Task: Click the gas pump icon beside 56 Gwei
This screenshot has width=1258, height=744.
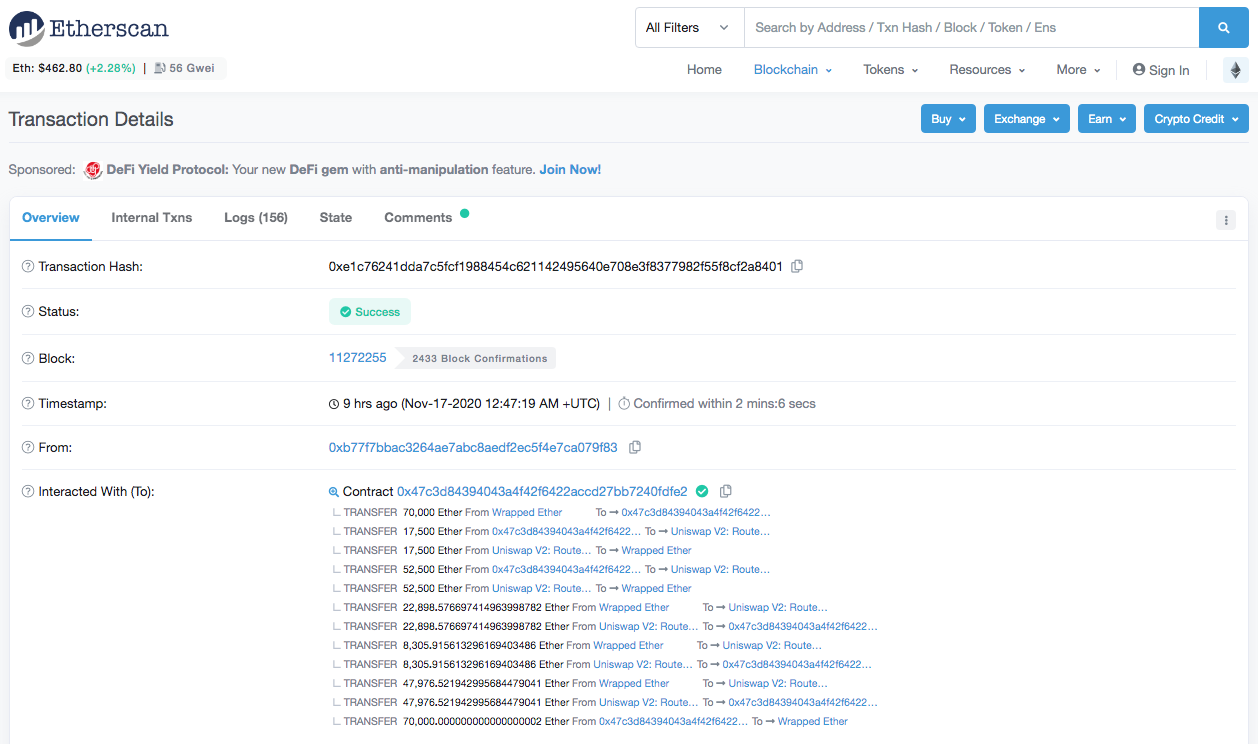Action: [160, 69]
